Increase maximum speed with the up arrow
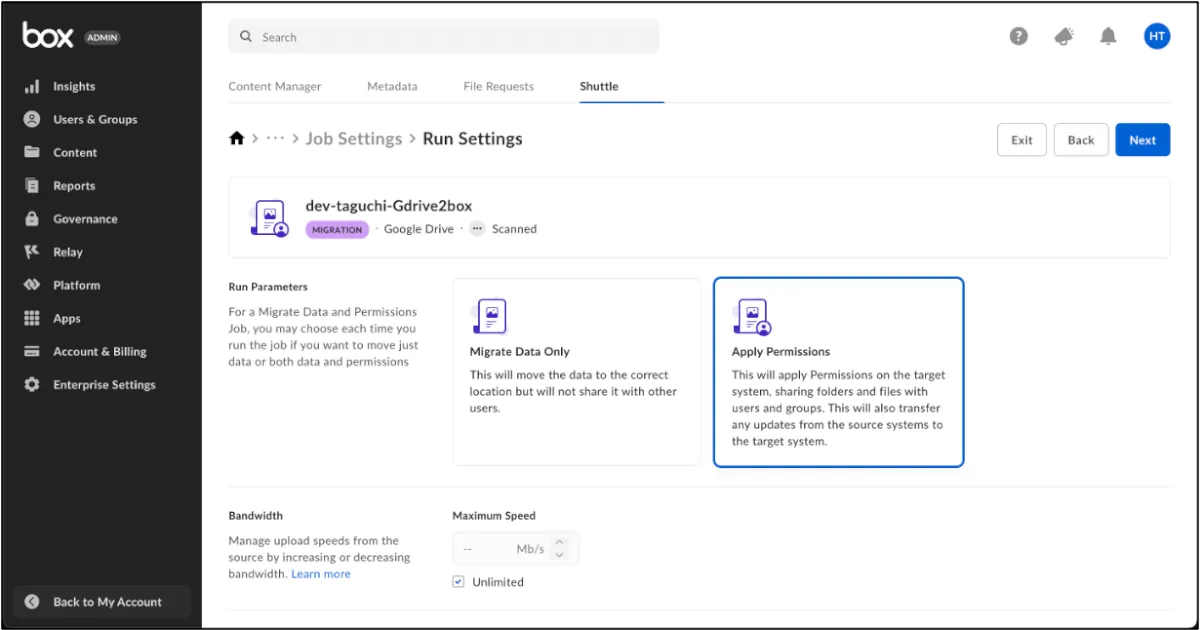1200x630 pixels. click(560, 543)
